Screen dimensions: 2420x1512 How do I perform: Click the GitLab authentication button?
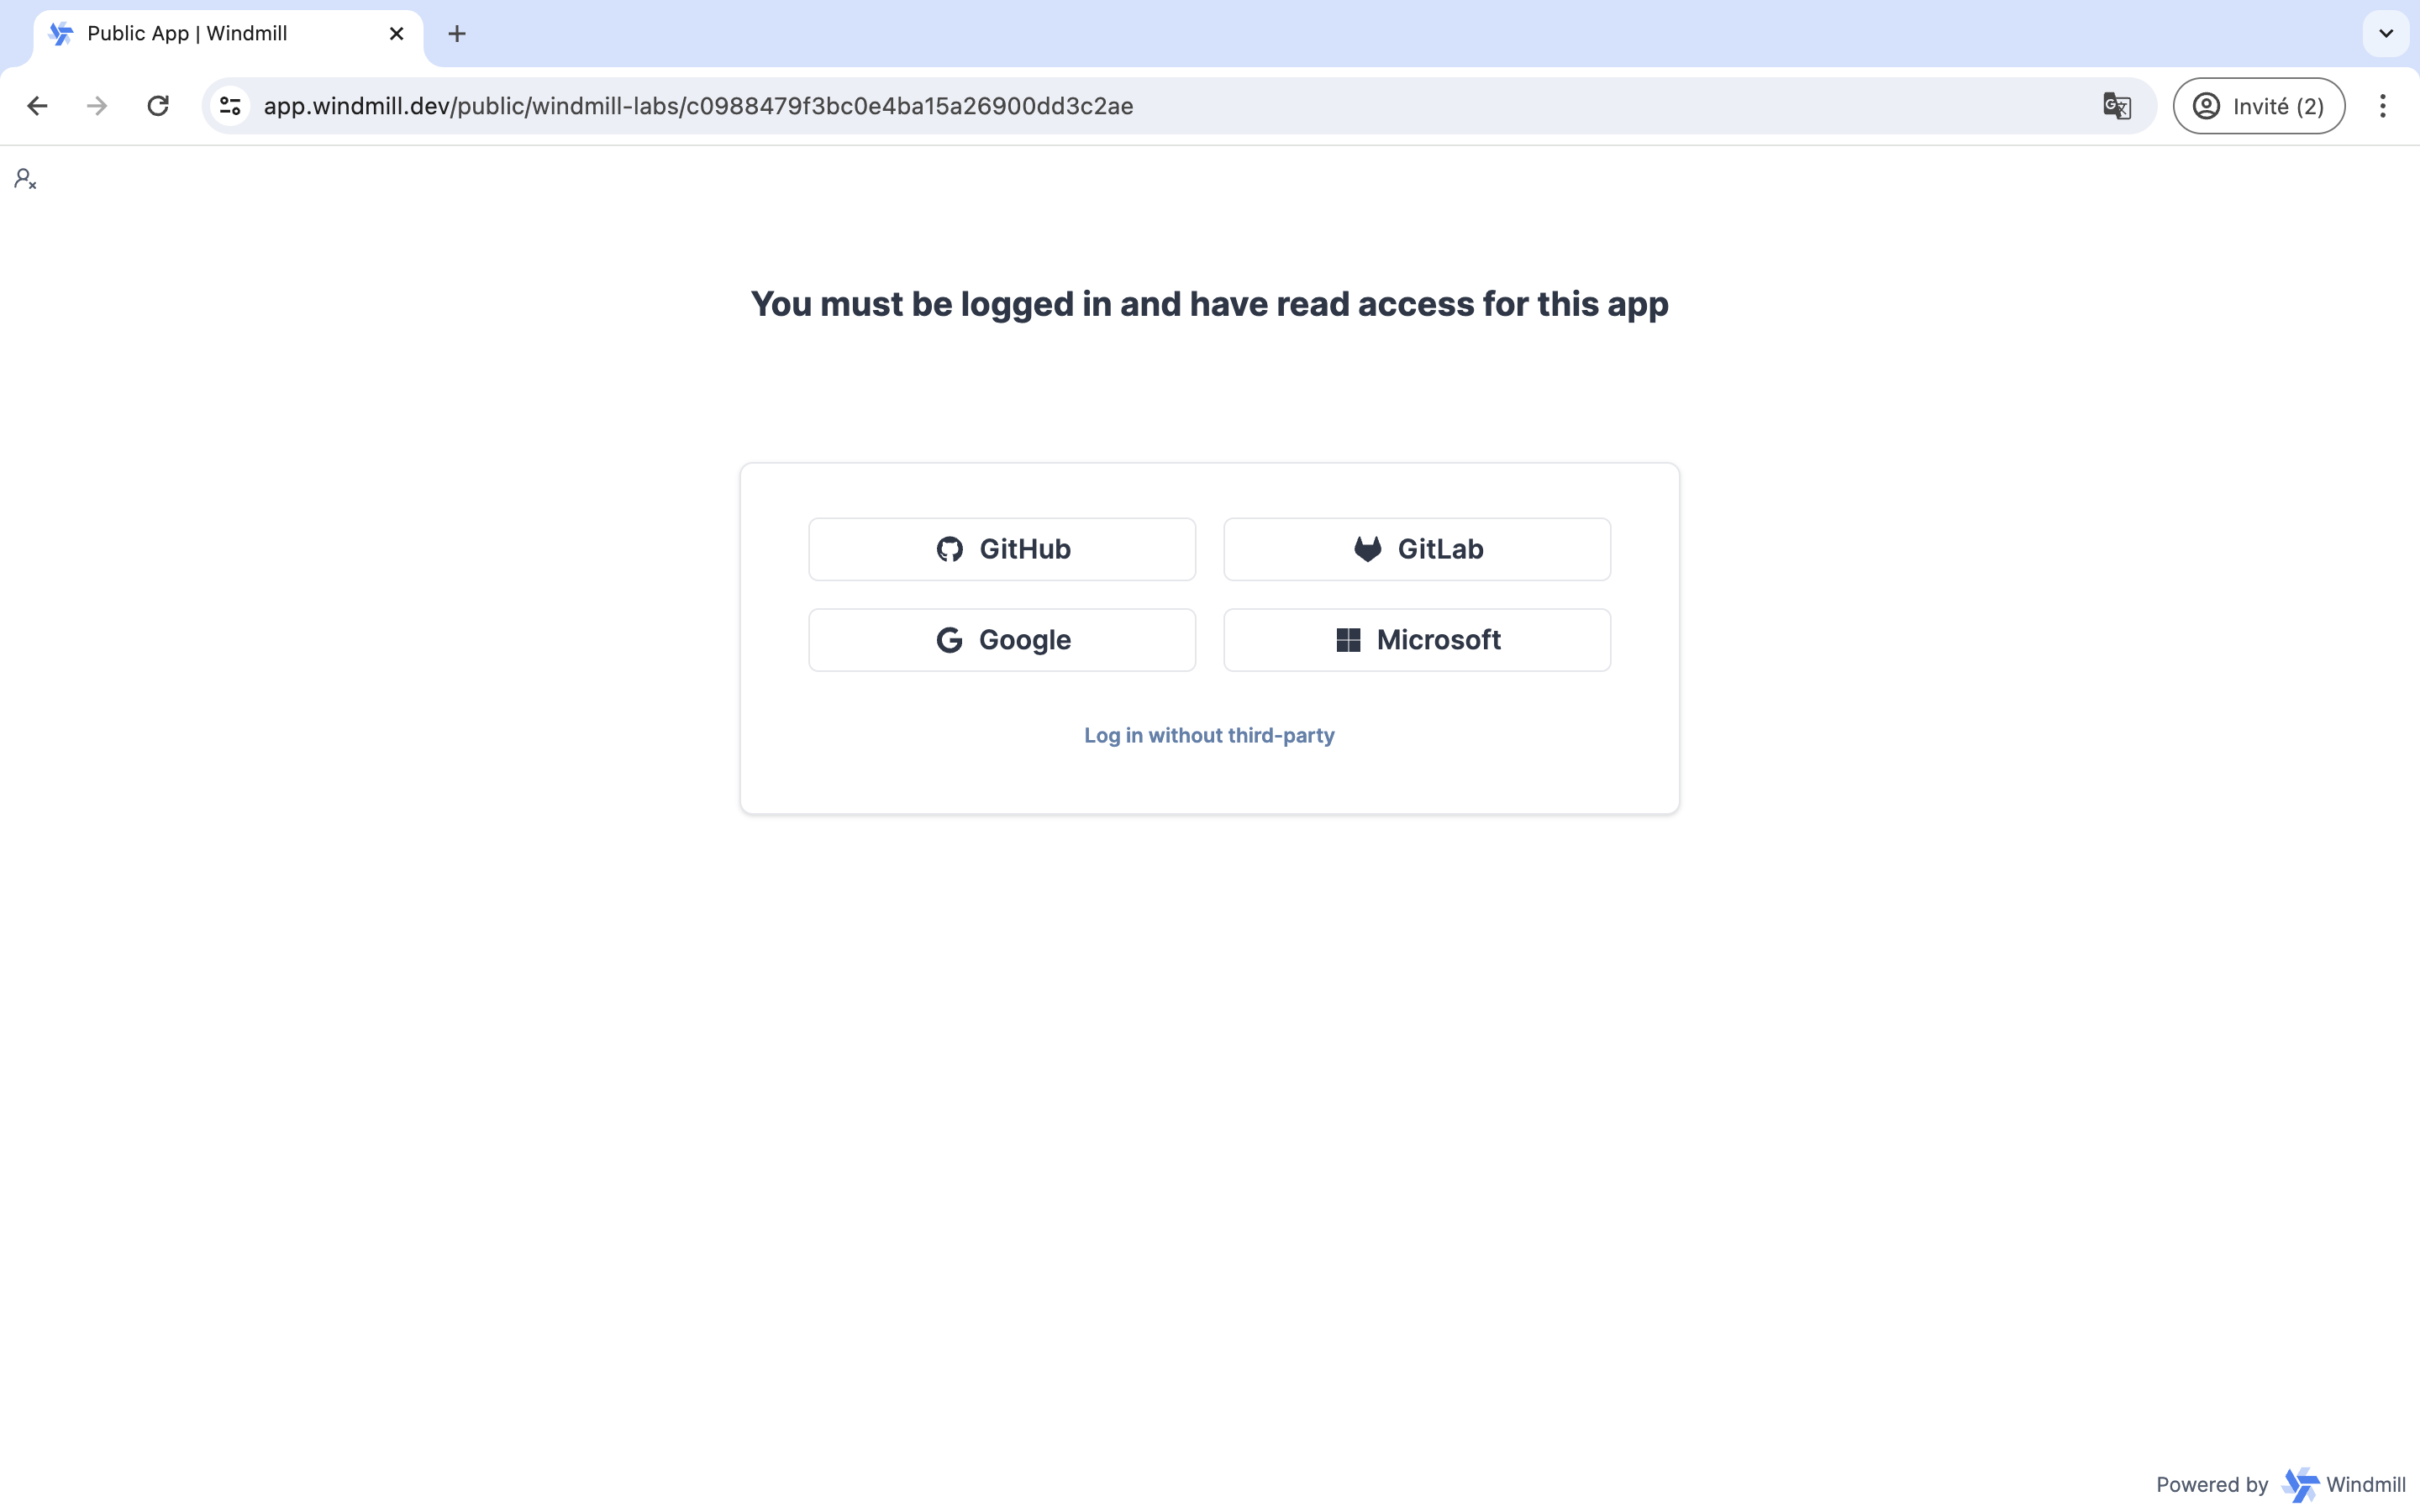1417,549
